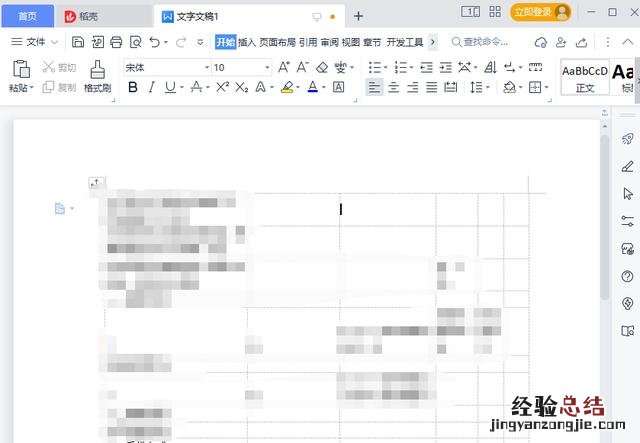Redo the last undone action
Viewport: 640px width, 443px height.
181,42
